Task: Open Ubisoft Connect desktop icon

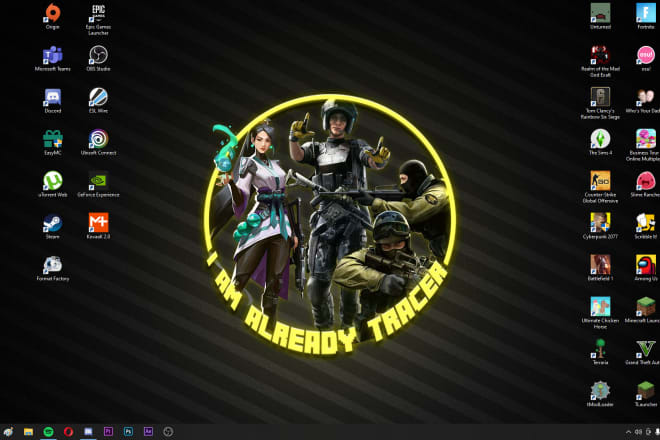Action: coord(98,139)
